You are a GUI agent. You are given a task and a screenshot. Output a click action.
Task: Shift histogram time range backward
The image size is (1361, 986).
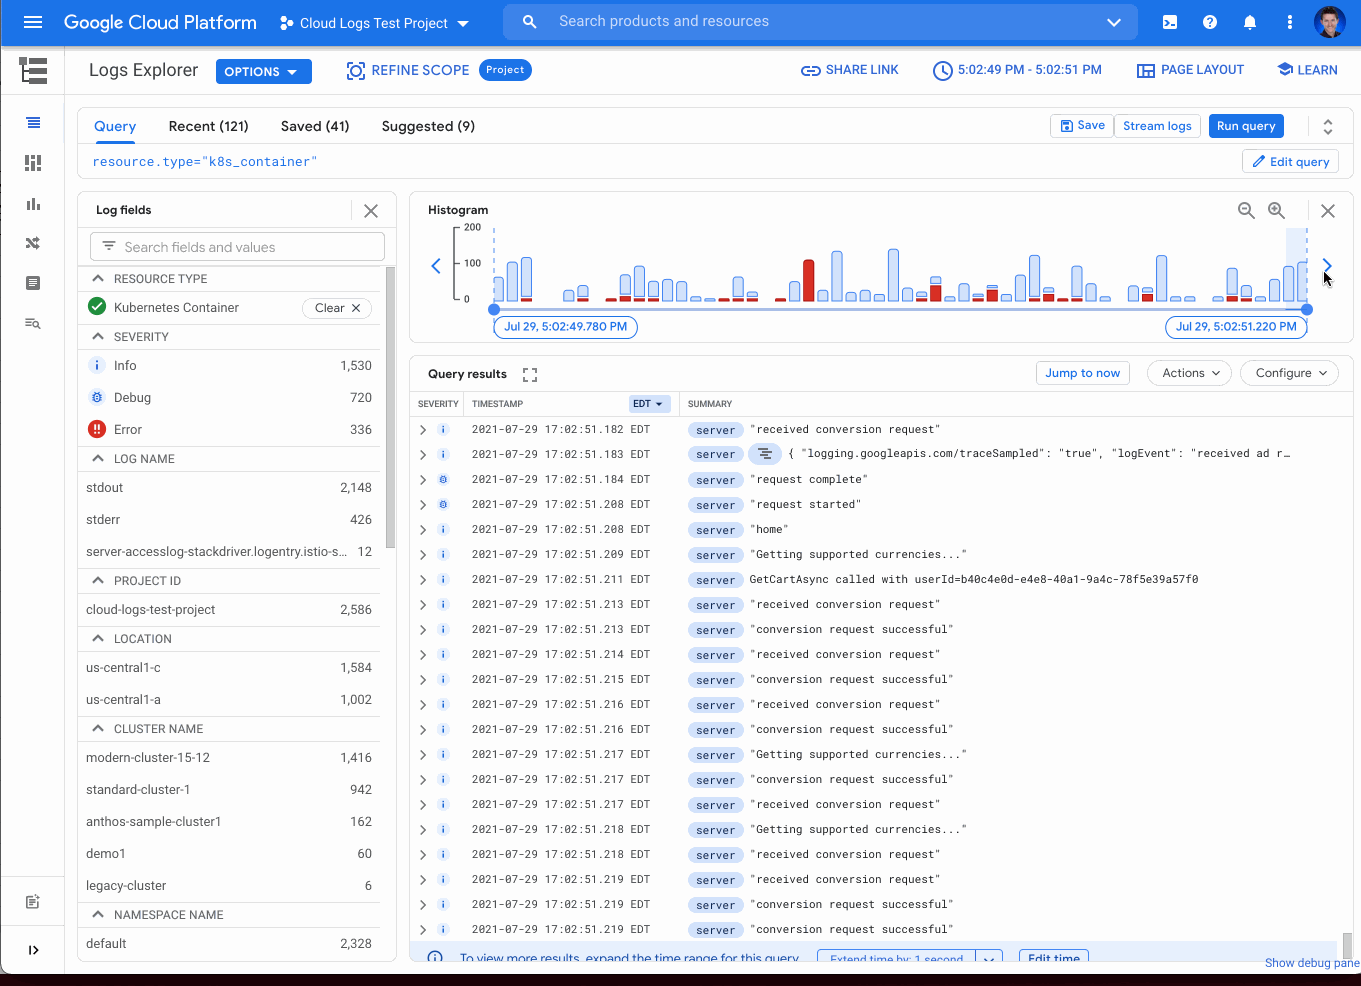point(436,266)
